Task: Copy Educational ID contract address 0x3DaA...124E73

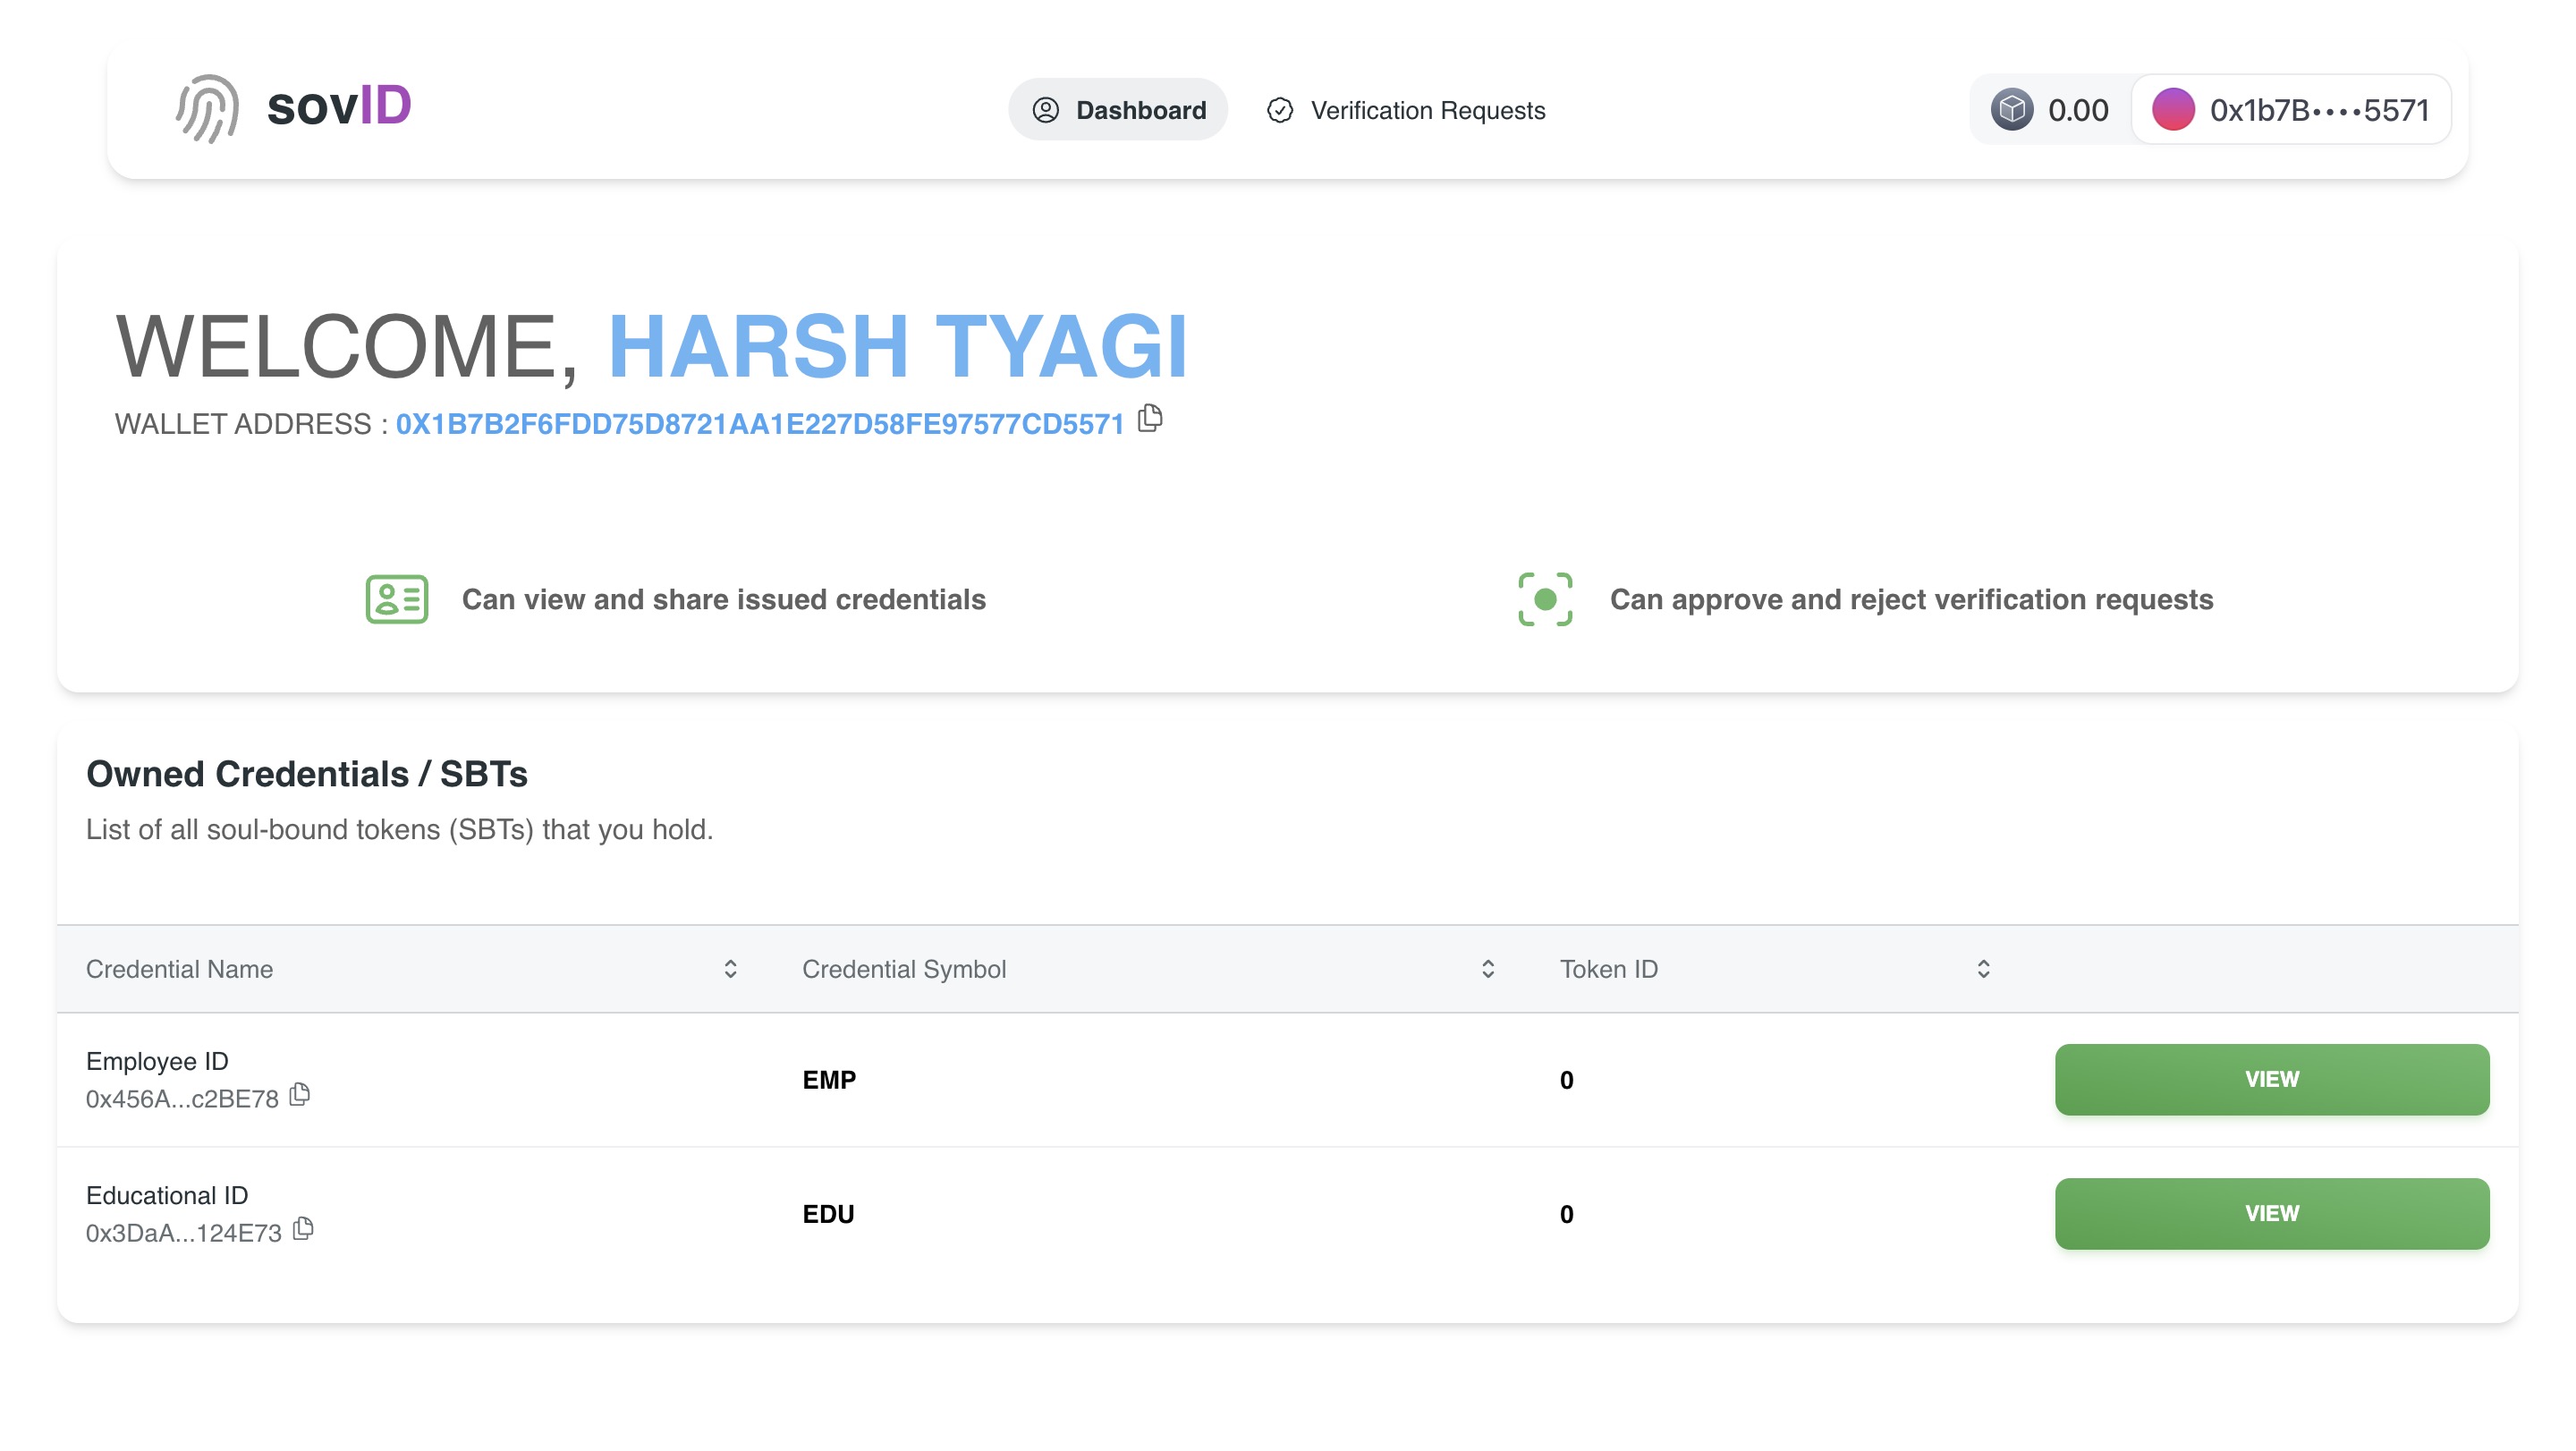Action: (304, 1229)
